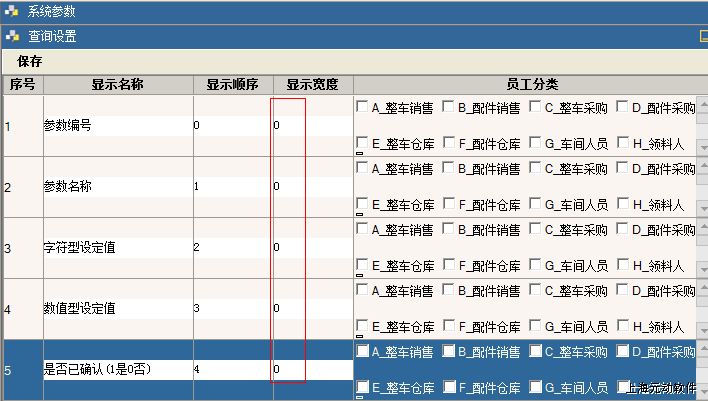Screen dimensions: 708x401
Task: Tick H_领料人 in row 4
Action: pos(622,327)
